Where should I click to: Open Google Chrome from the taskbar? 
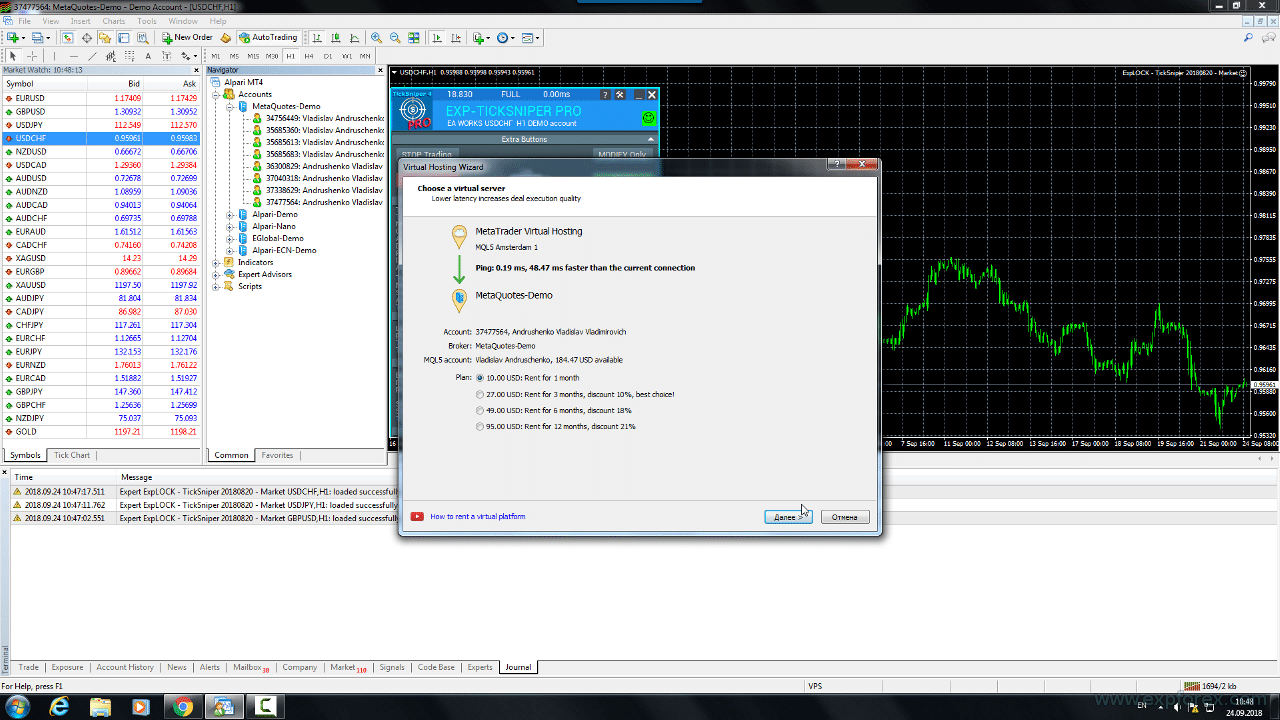tap(183, 707)
